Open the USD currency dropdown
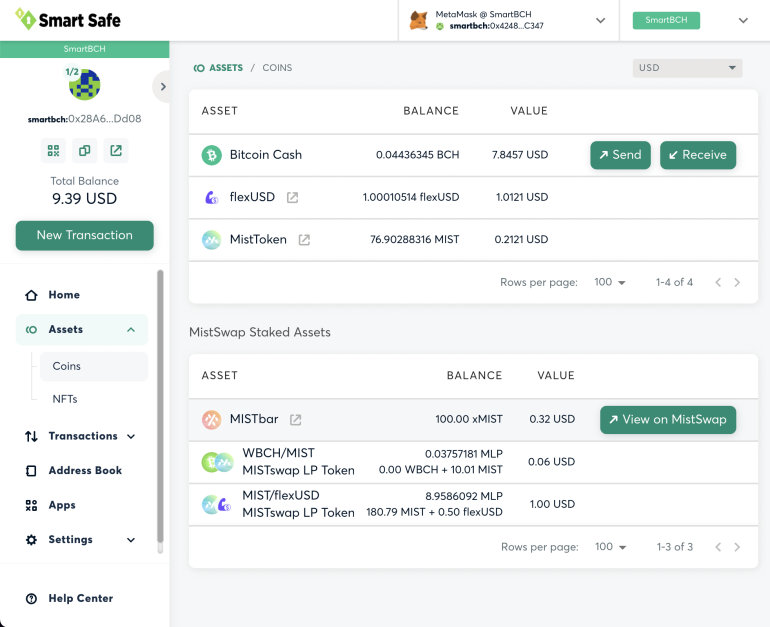This screenshot has width=770, height=627. pyautogui.click(x=687, y=68)
